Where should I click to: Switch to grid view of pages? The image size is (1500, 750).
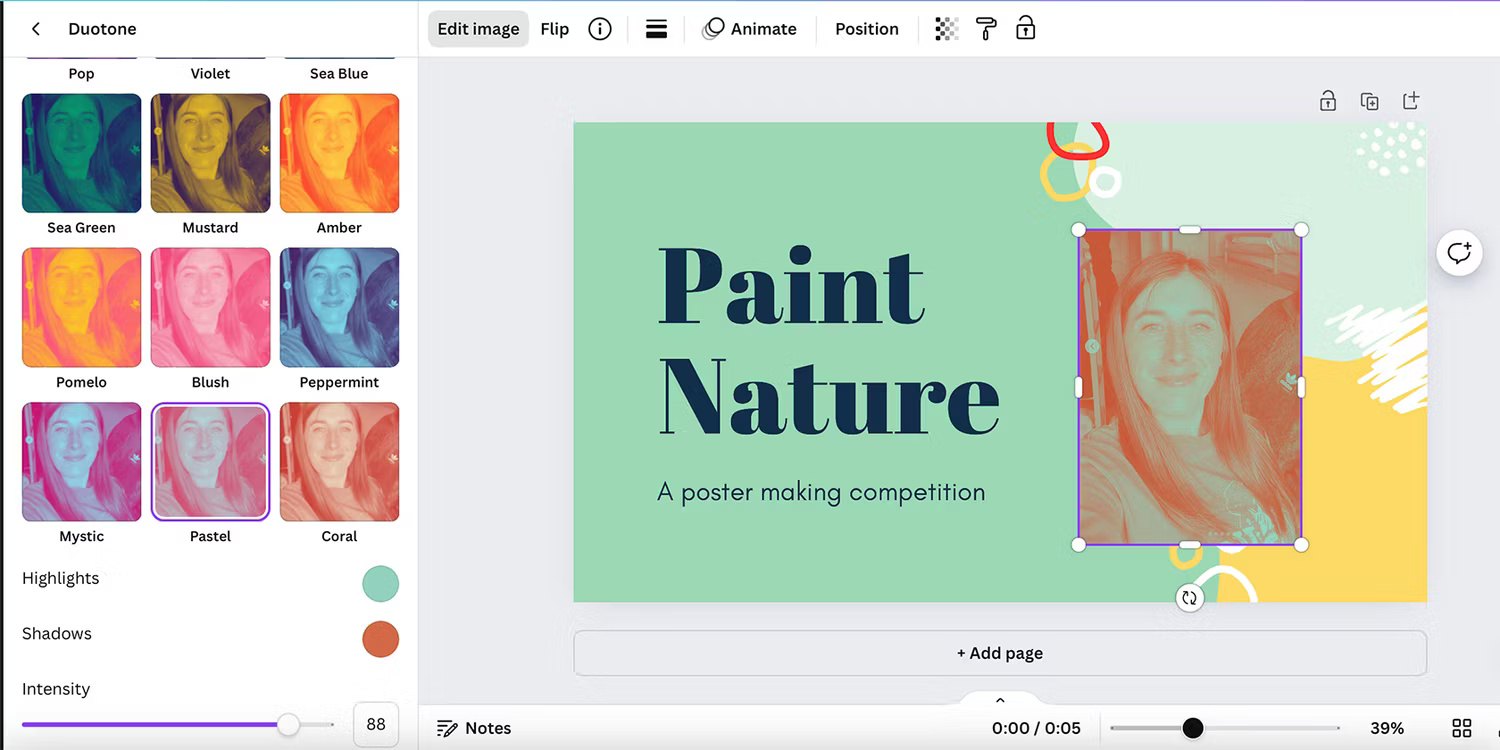(1461, 728)
